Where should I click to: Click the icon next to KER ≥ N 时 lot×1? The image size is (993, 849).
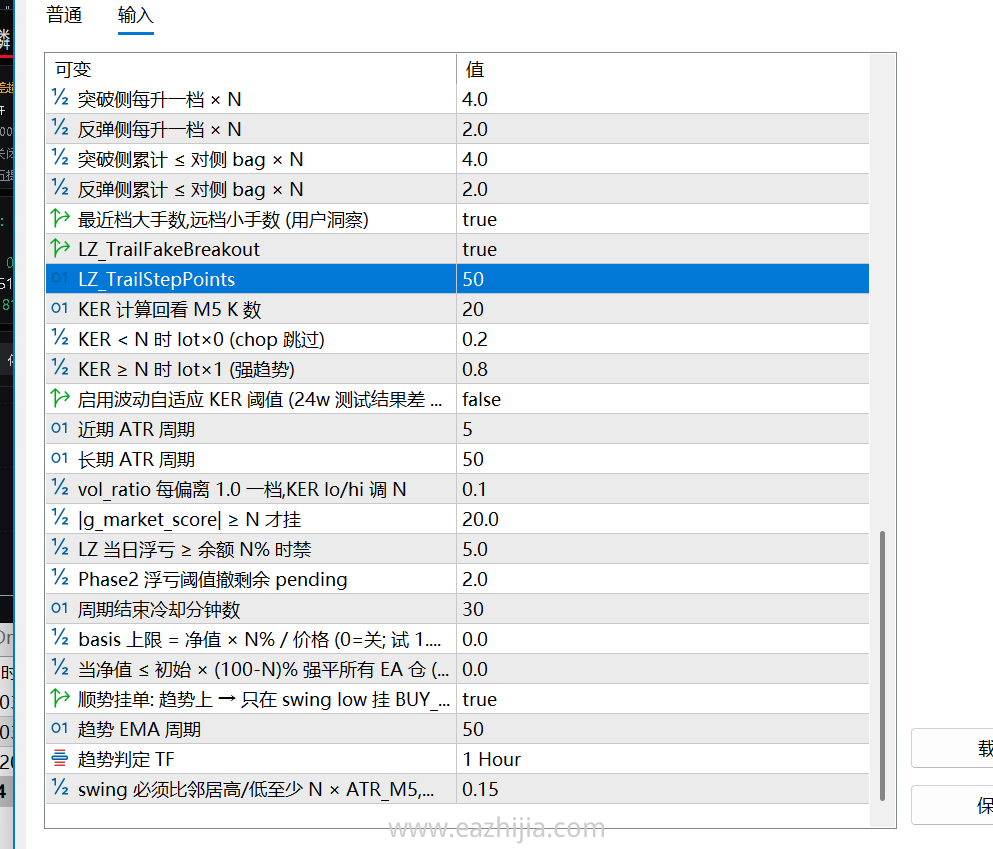pyautogui.click(x=60, y=369)
